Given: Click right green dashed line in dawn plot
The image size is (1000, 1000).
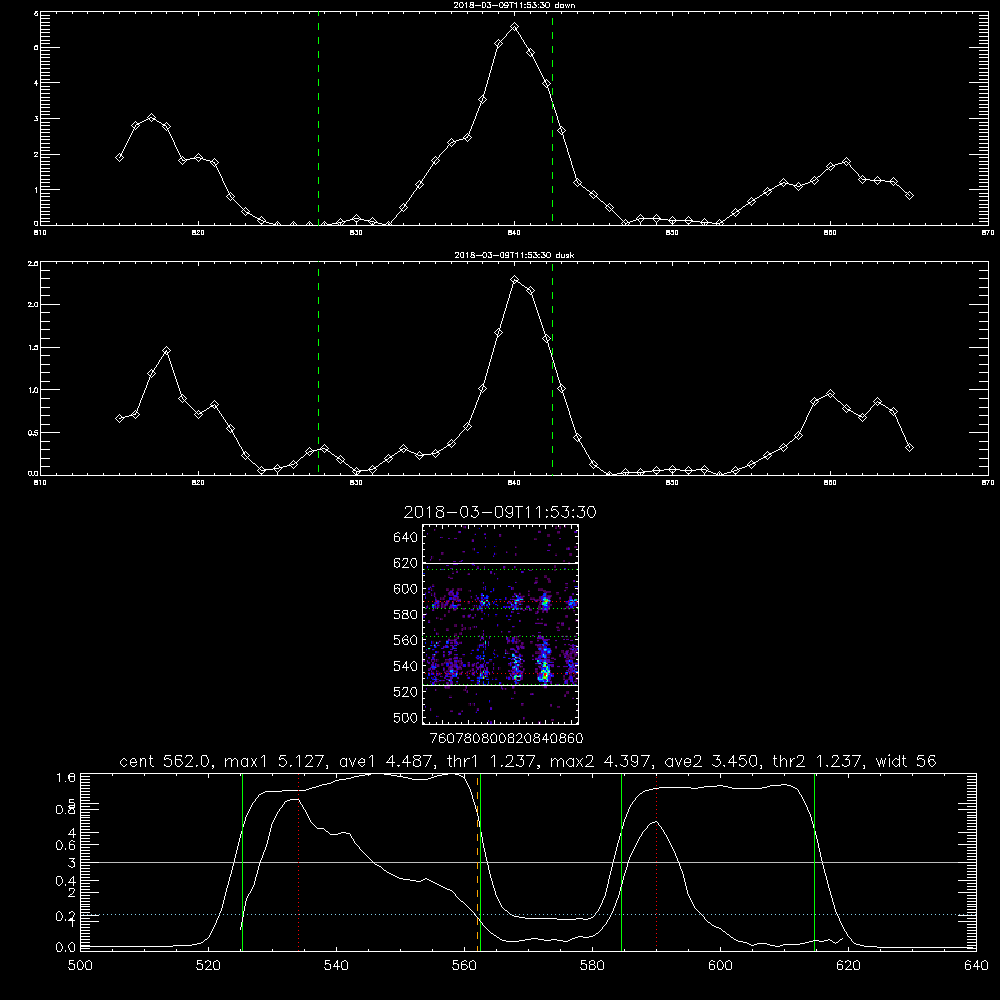Looking at the screenshot, I should click(552, 121).
